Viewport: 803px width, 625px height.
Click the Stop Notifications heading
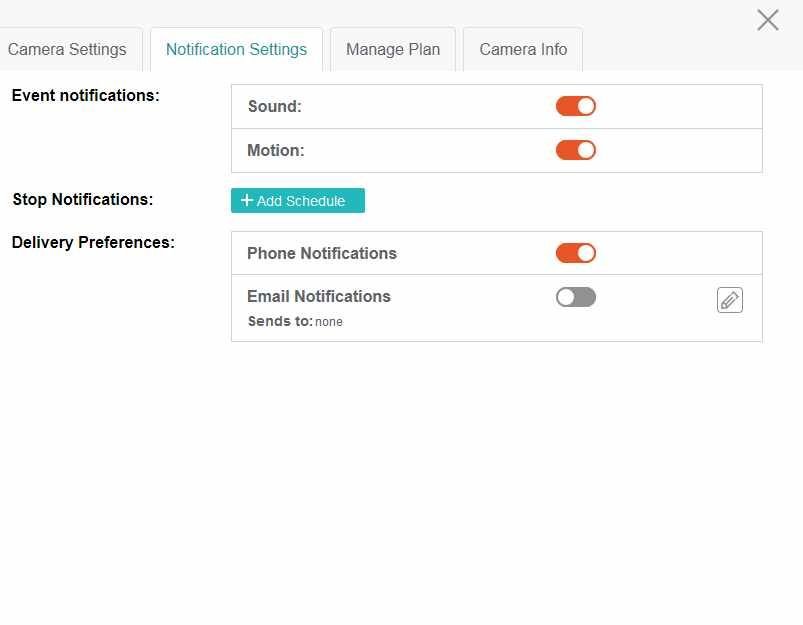(82, 199)
